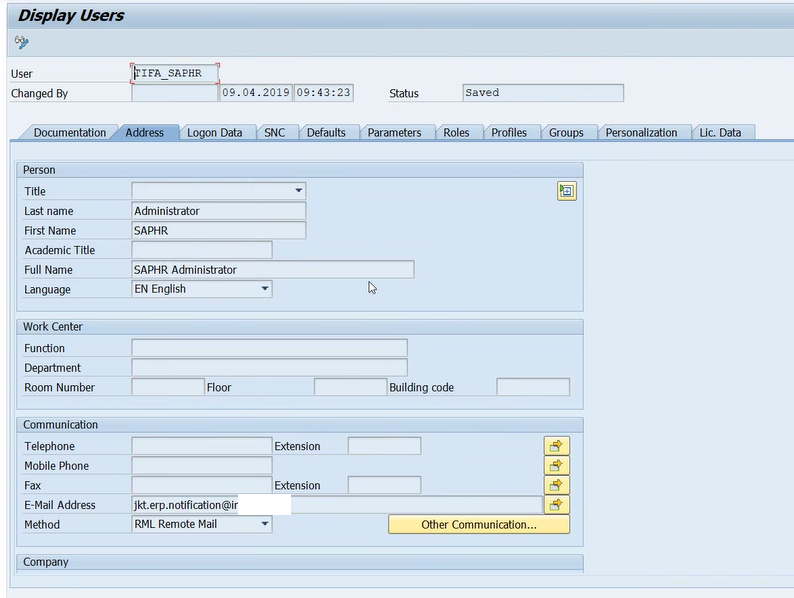Click the Telephone number input field
Image resolution: width=794 pixels, height=598 pixels.
(x=202, y=446)
